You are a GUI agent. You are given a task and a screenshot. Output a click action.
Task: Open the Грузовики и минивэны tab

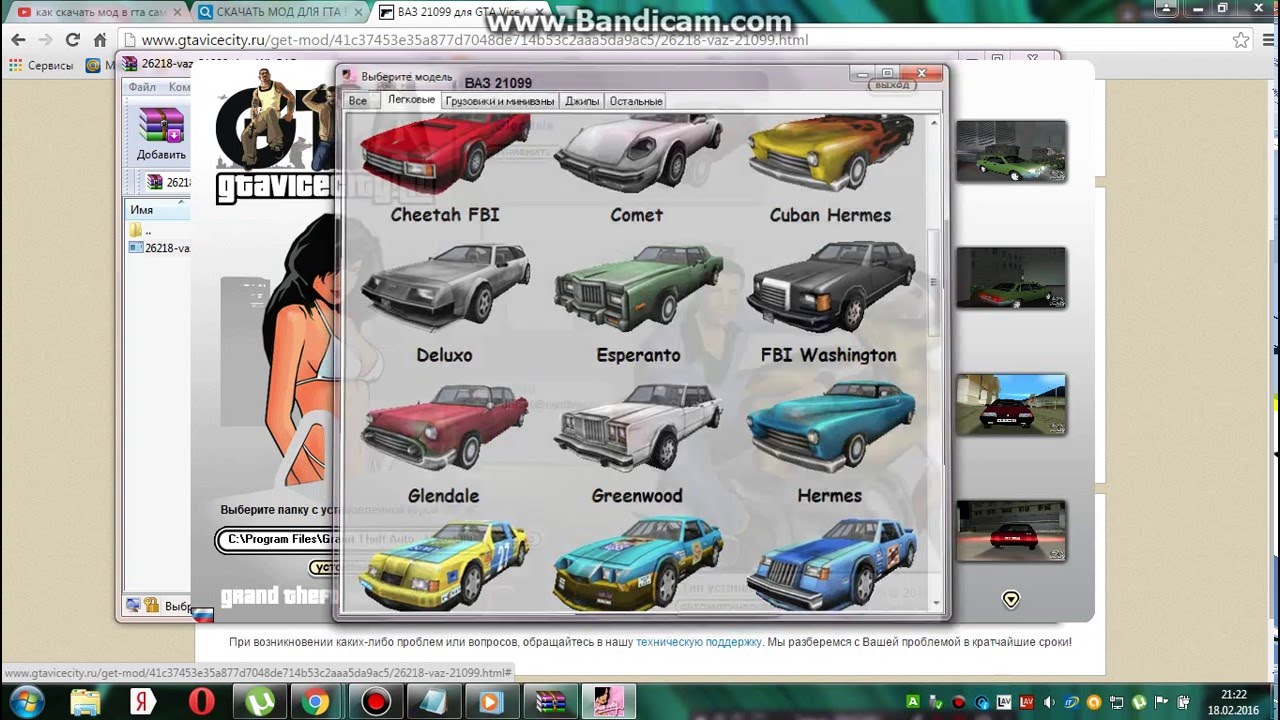500,101
